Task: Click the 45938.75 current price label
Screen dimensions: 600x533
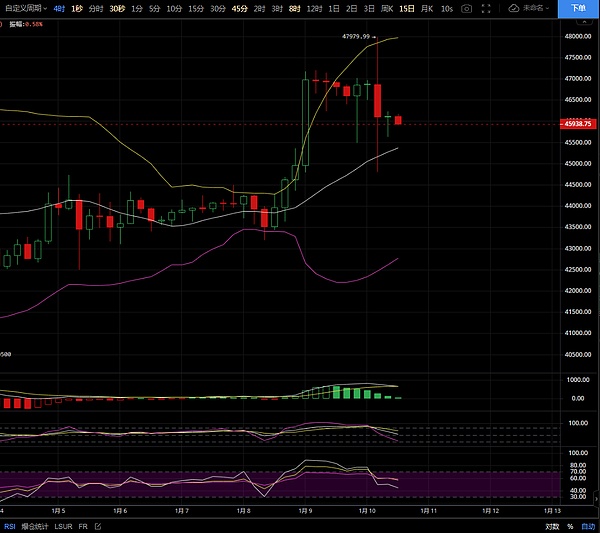Action: (x=578, y=124)
